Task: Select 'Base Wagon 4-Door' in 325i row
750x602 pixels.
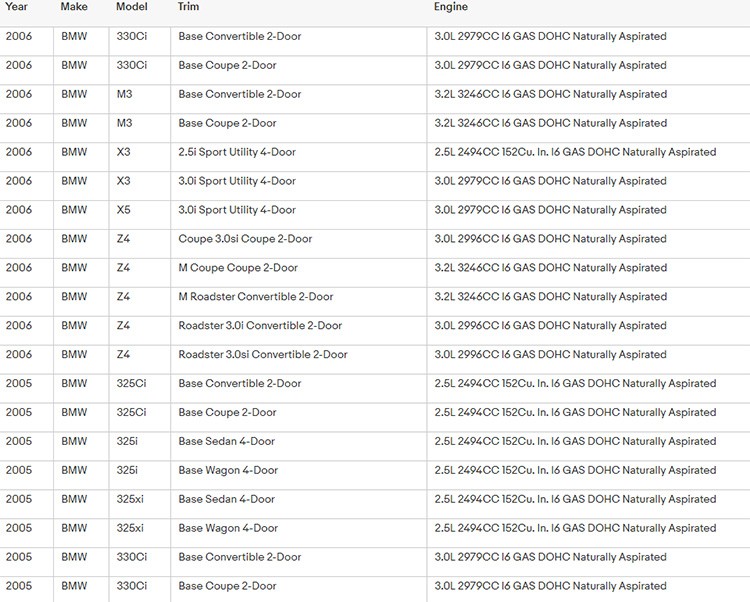Action: pos(228,470)
